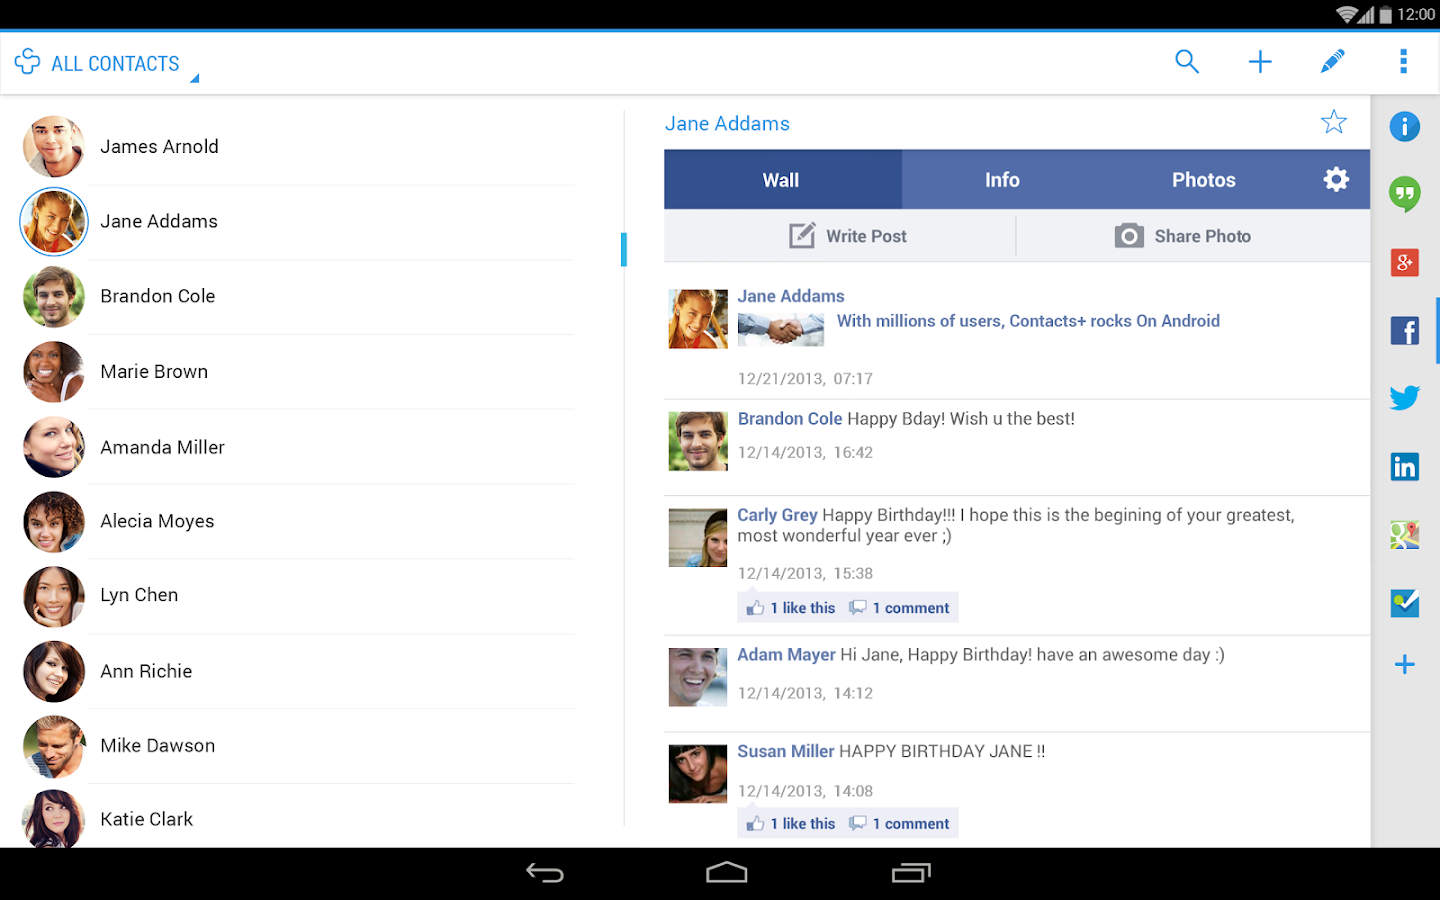Viewport: 1440px width, 900px height.
Task: Open Marie Brown's contact photo
Action: [x=53, y=371]
